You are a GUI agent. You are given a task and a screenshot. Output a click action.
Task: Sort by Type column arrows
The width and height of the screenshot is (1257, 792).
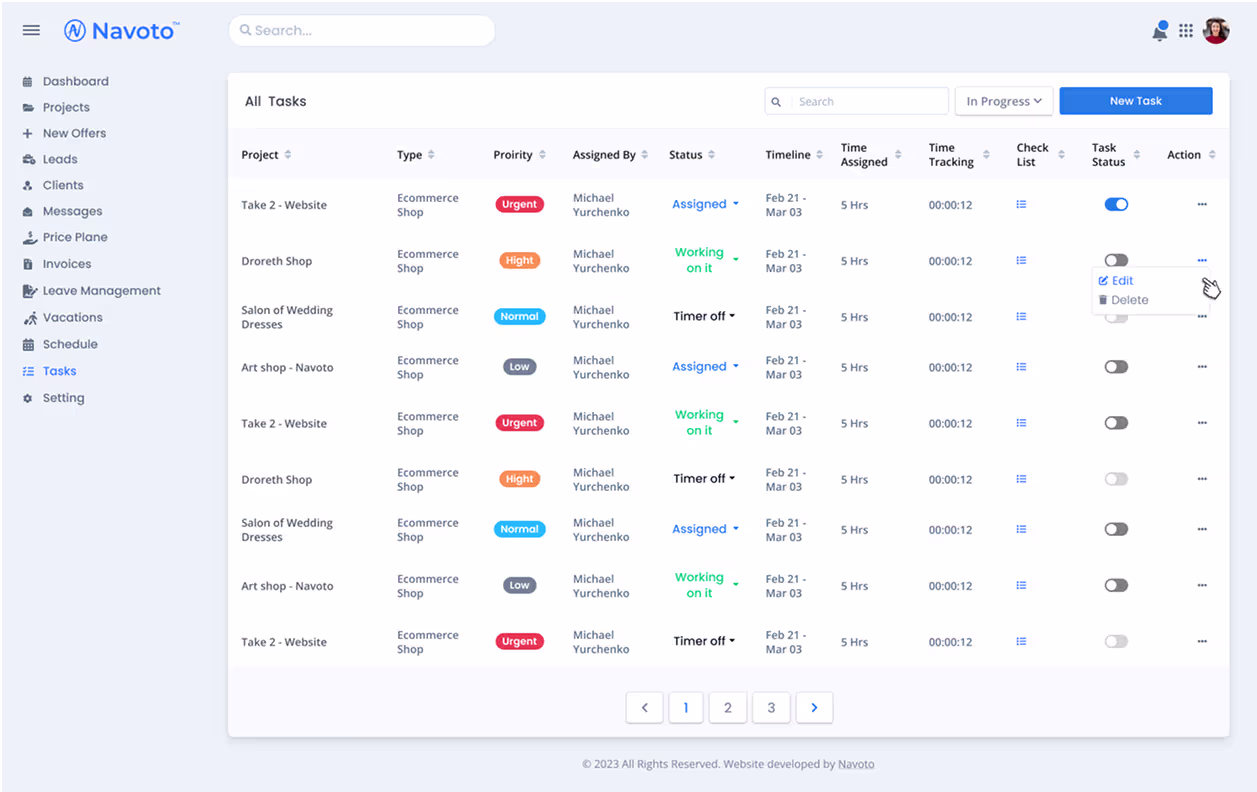click(431, 155)
